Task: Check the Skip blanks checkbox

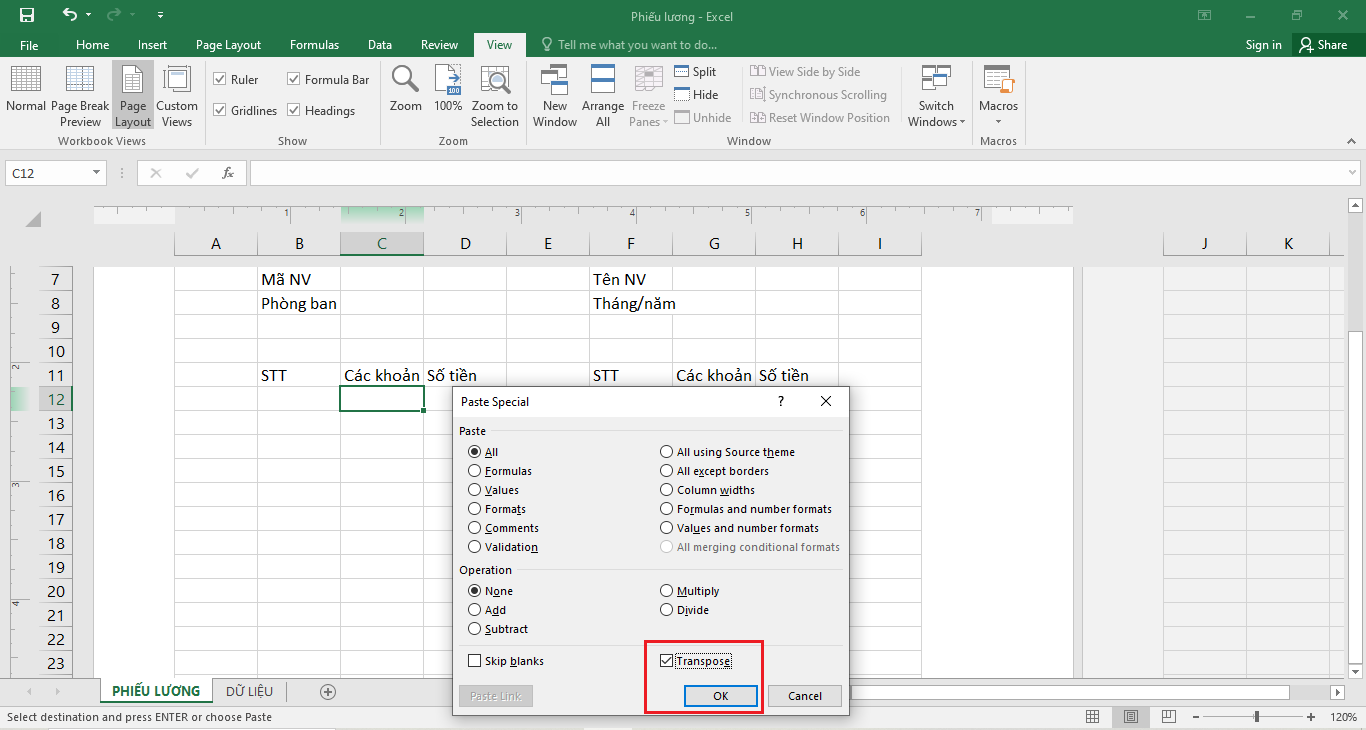Action: [475, 661]
